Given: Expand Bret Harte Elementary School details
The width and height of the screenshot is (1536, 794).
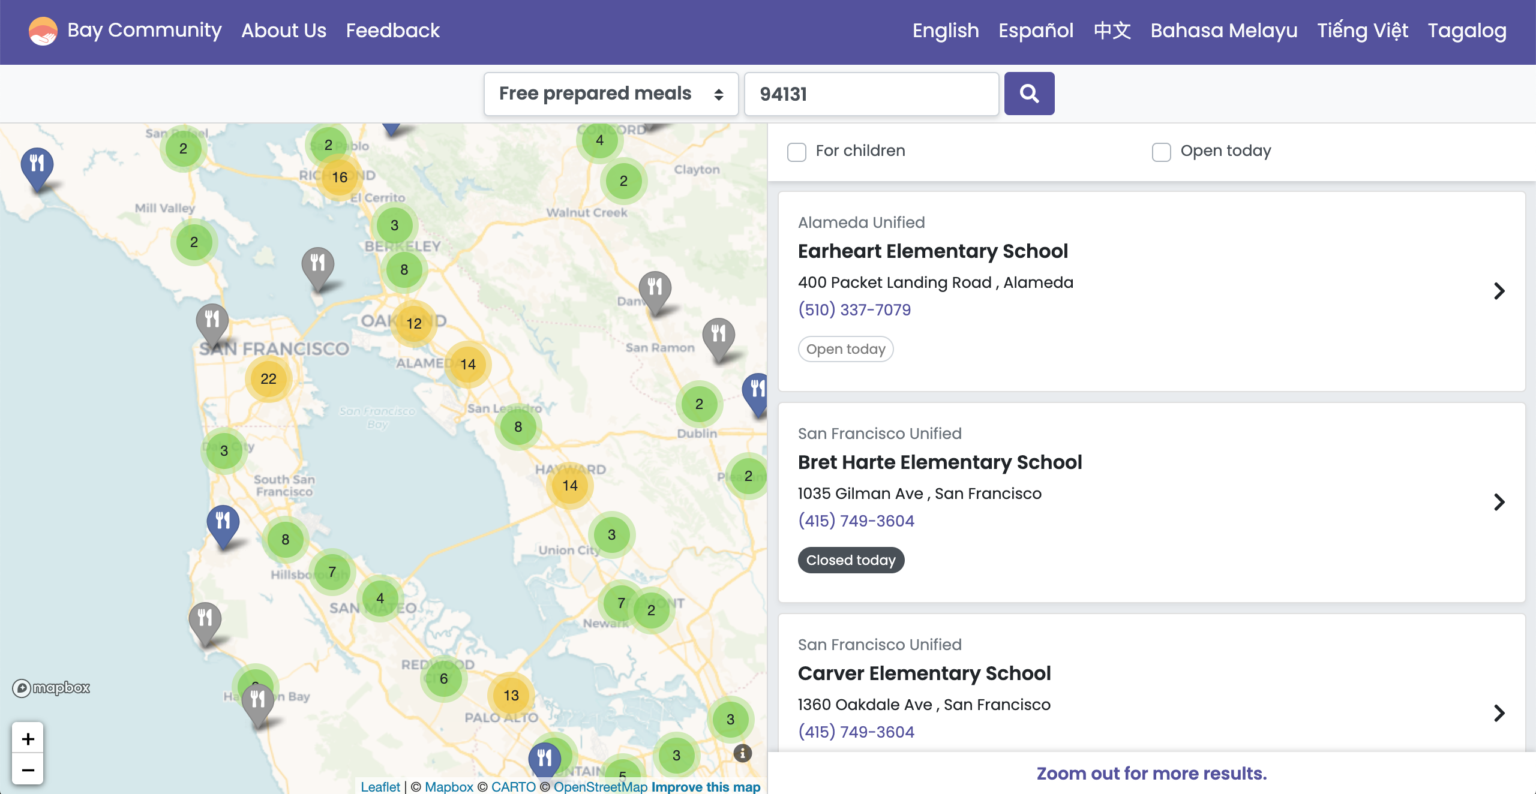Looking at the screenshot, I should (x=1499, y=502).
